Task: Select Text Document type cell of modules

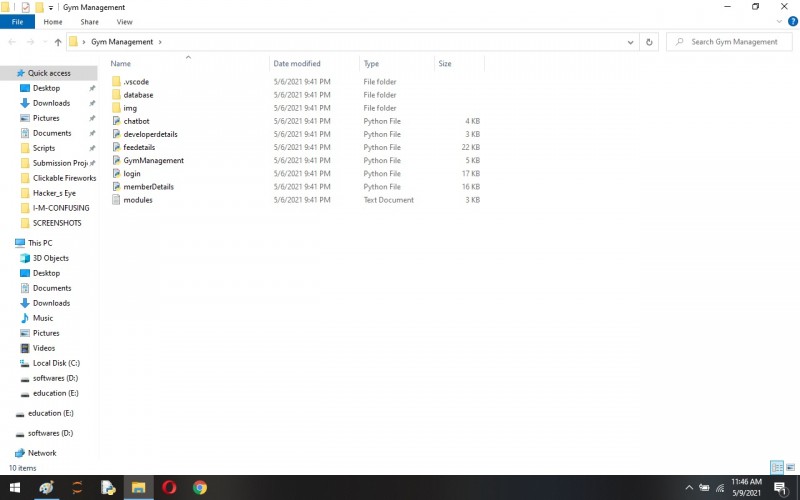Action: 388,200
